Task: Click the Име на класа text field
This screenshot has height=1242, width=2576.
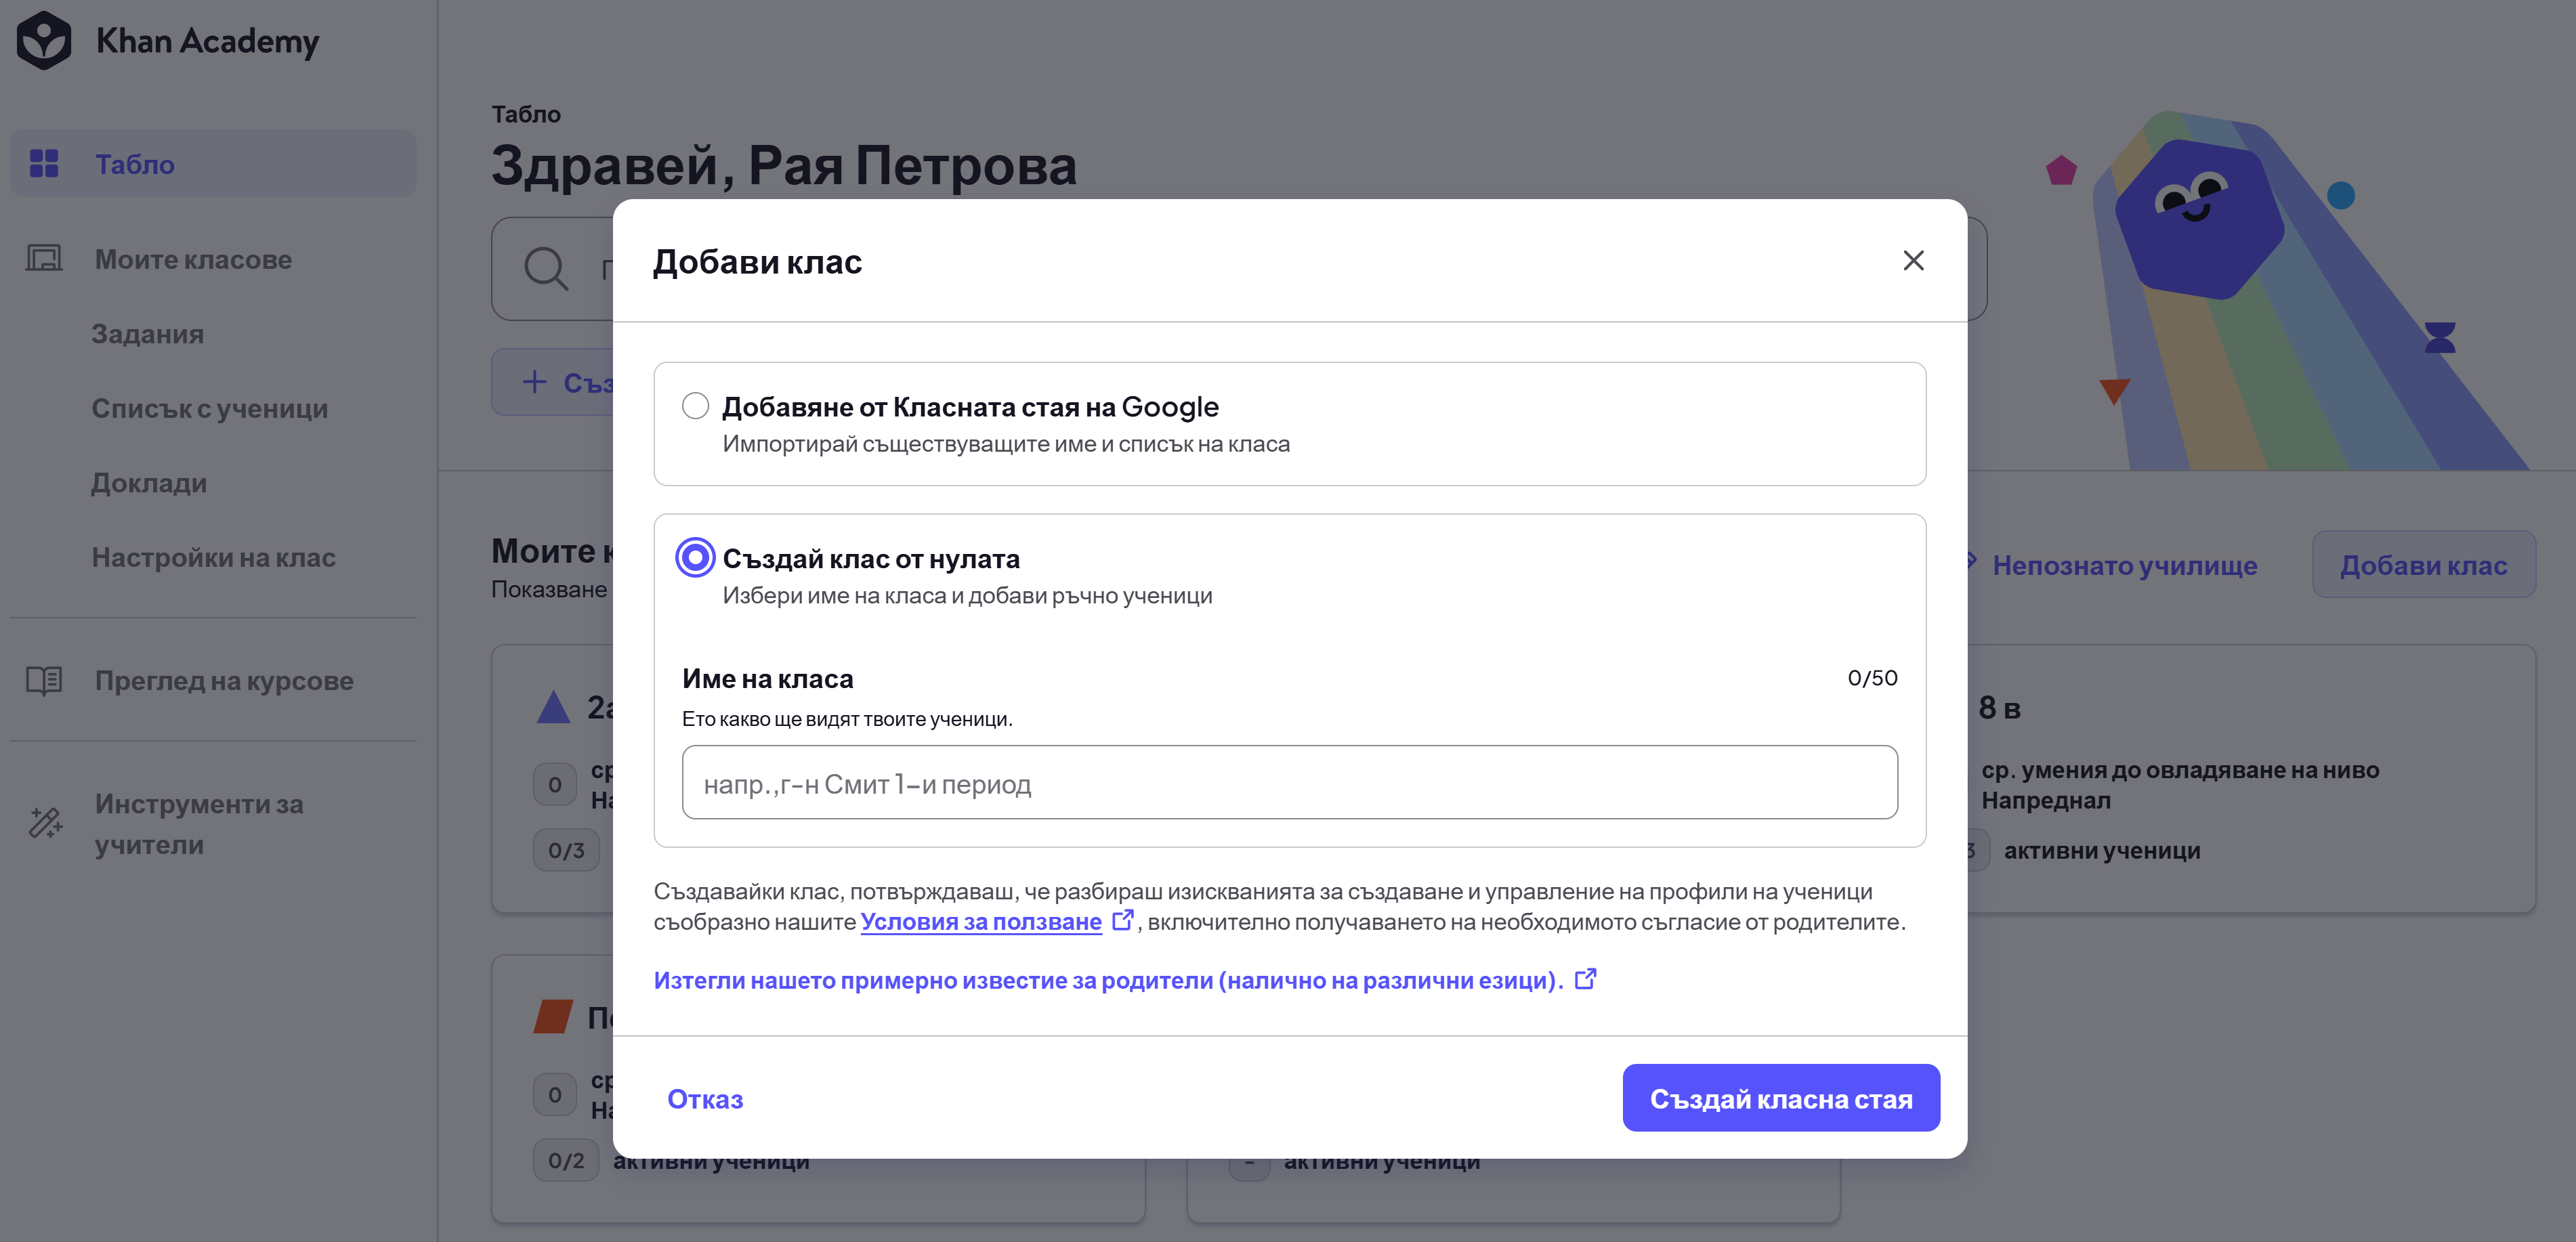Action: click(x=1289, y=783)
